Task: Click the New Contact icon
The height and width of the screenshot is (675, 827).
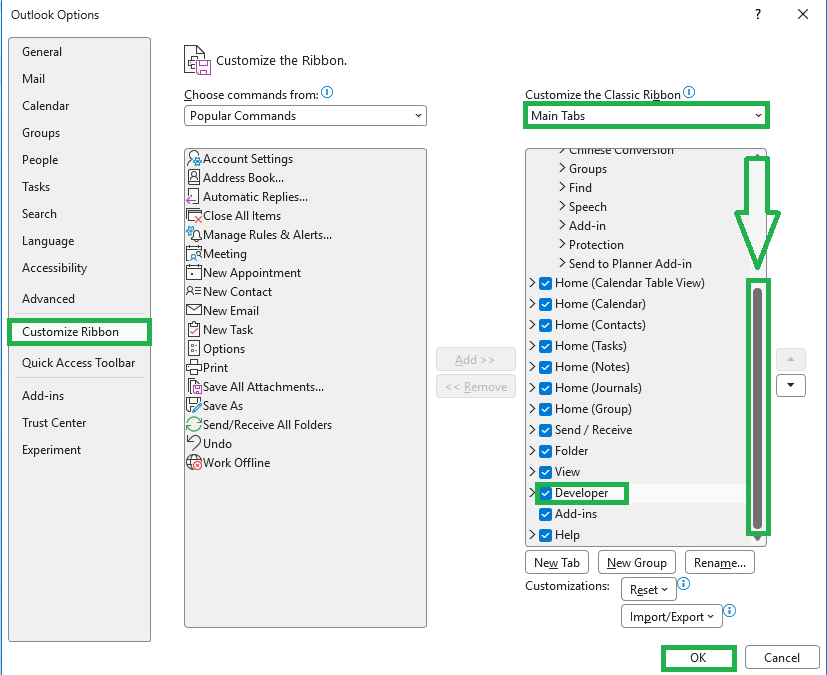Action: pos(194,291)
